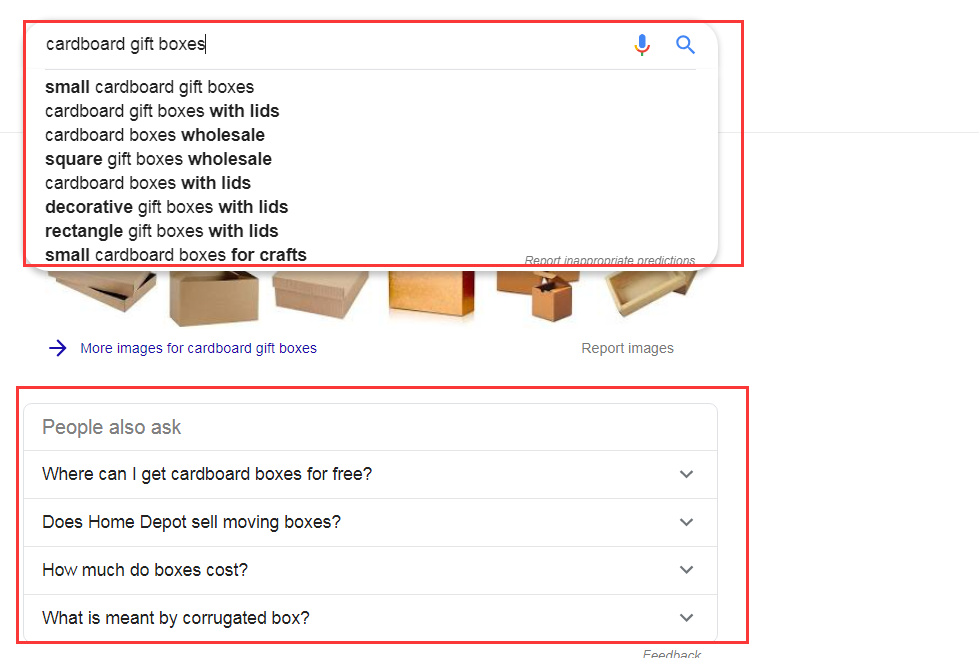The image size is (979, 658).
Task: Click inside the search text field
Action: tap(330, 45)
